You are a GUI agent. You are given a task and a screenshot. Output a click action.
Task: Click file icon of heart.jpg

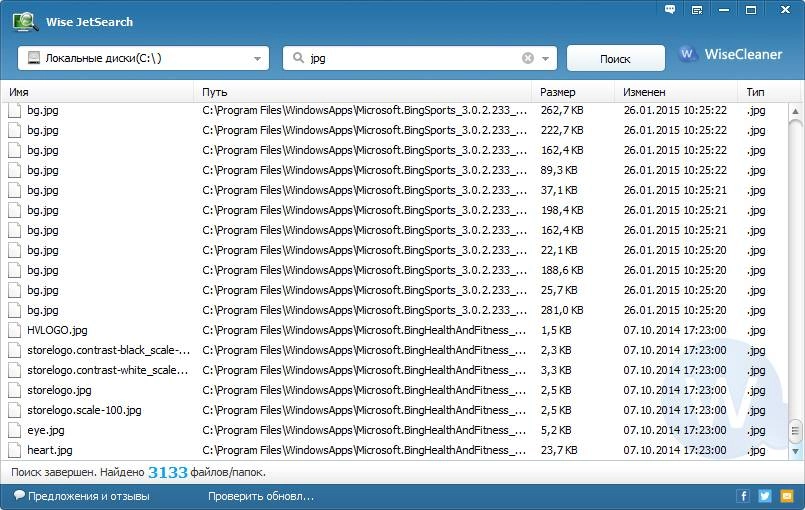click(15, 450)
